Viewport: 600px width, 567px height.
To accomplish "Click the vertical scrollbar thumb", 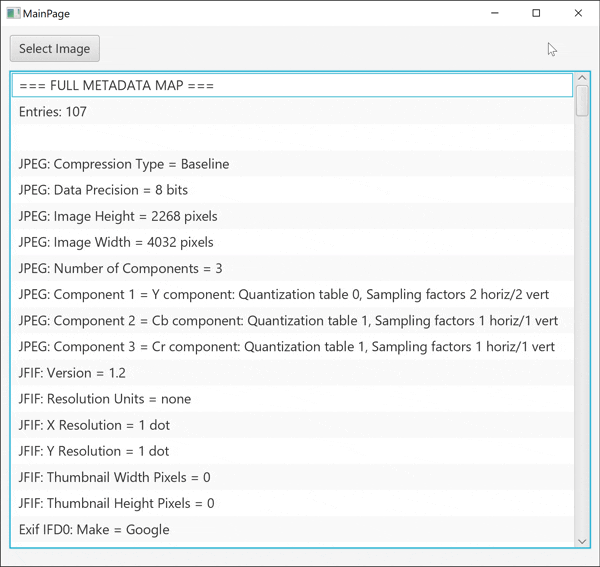I will [x=583, y=101].
